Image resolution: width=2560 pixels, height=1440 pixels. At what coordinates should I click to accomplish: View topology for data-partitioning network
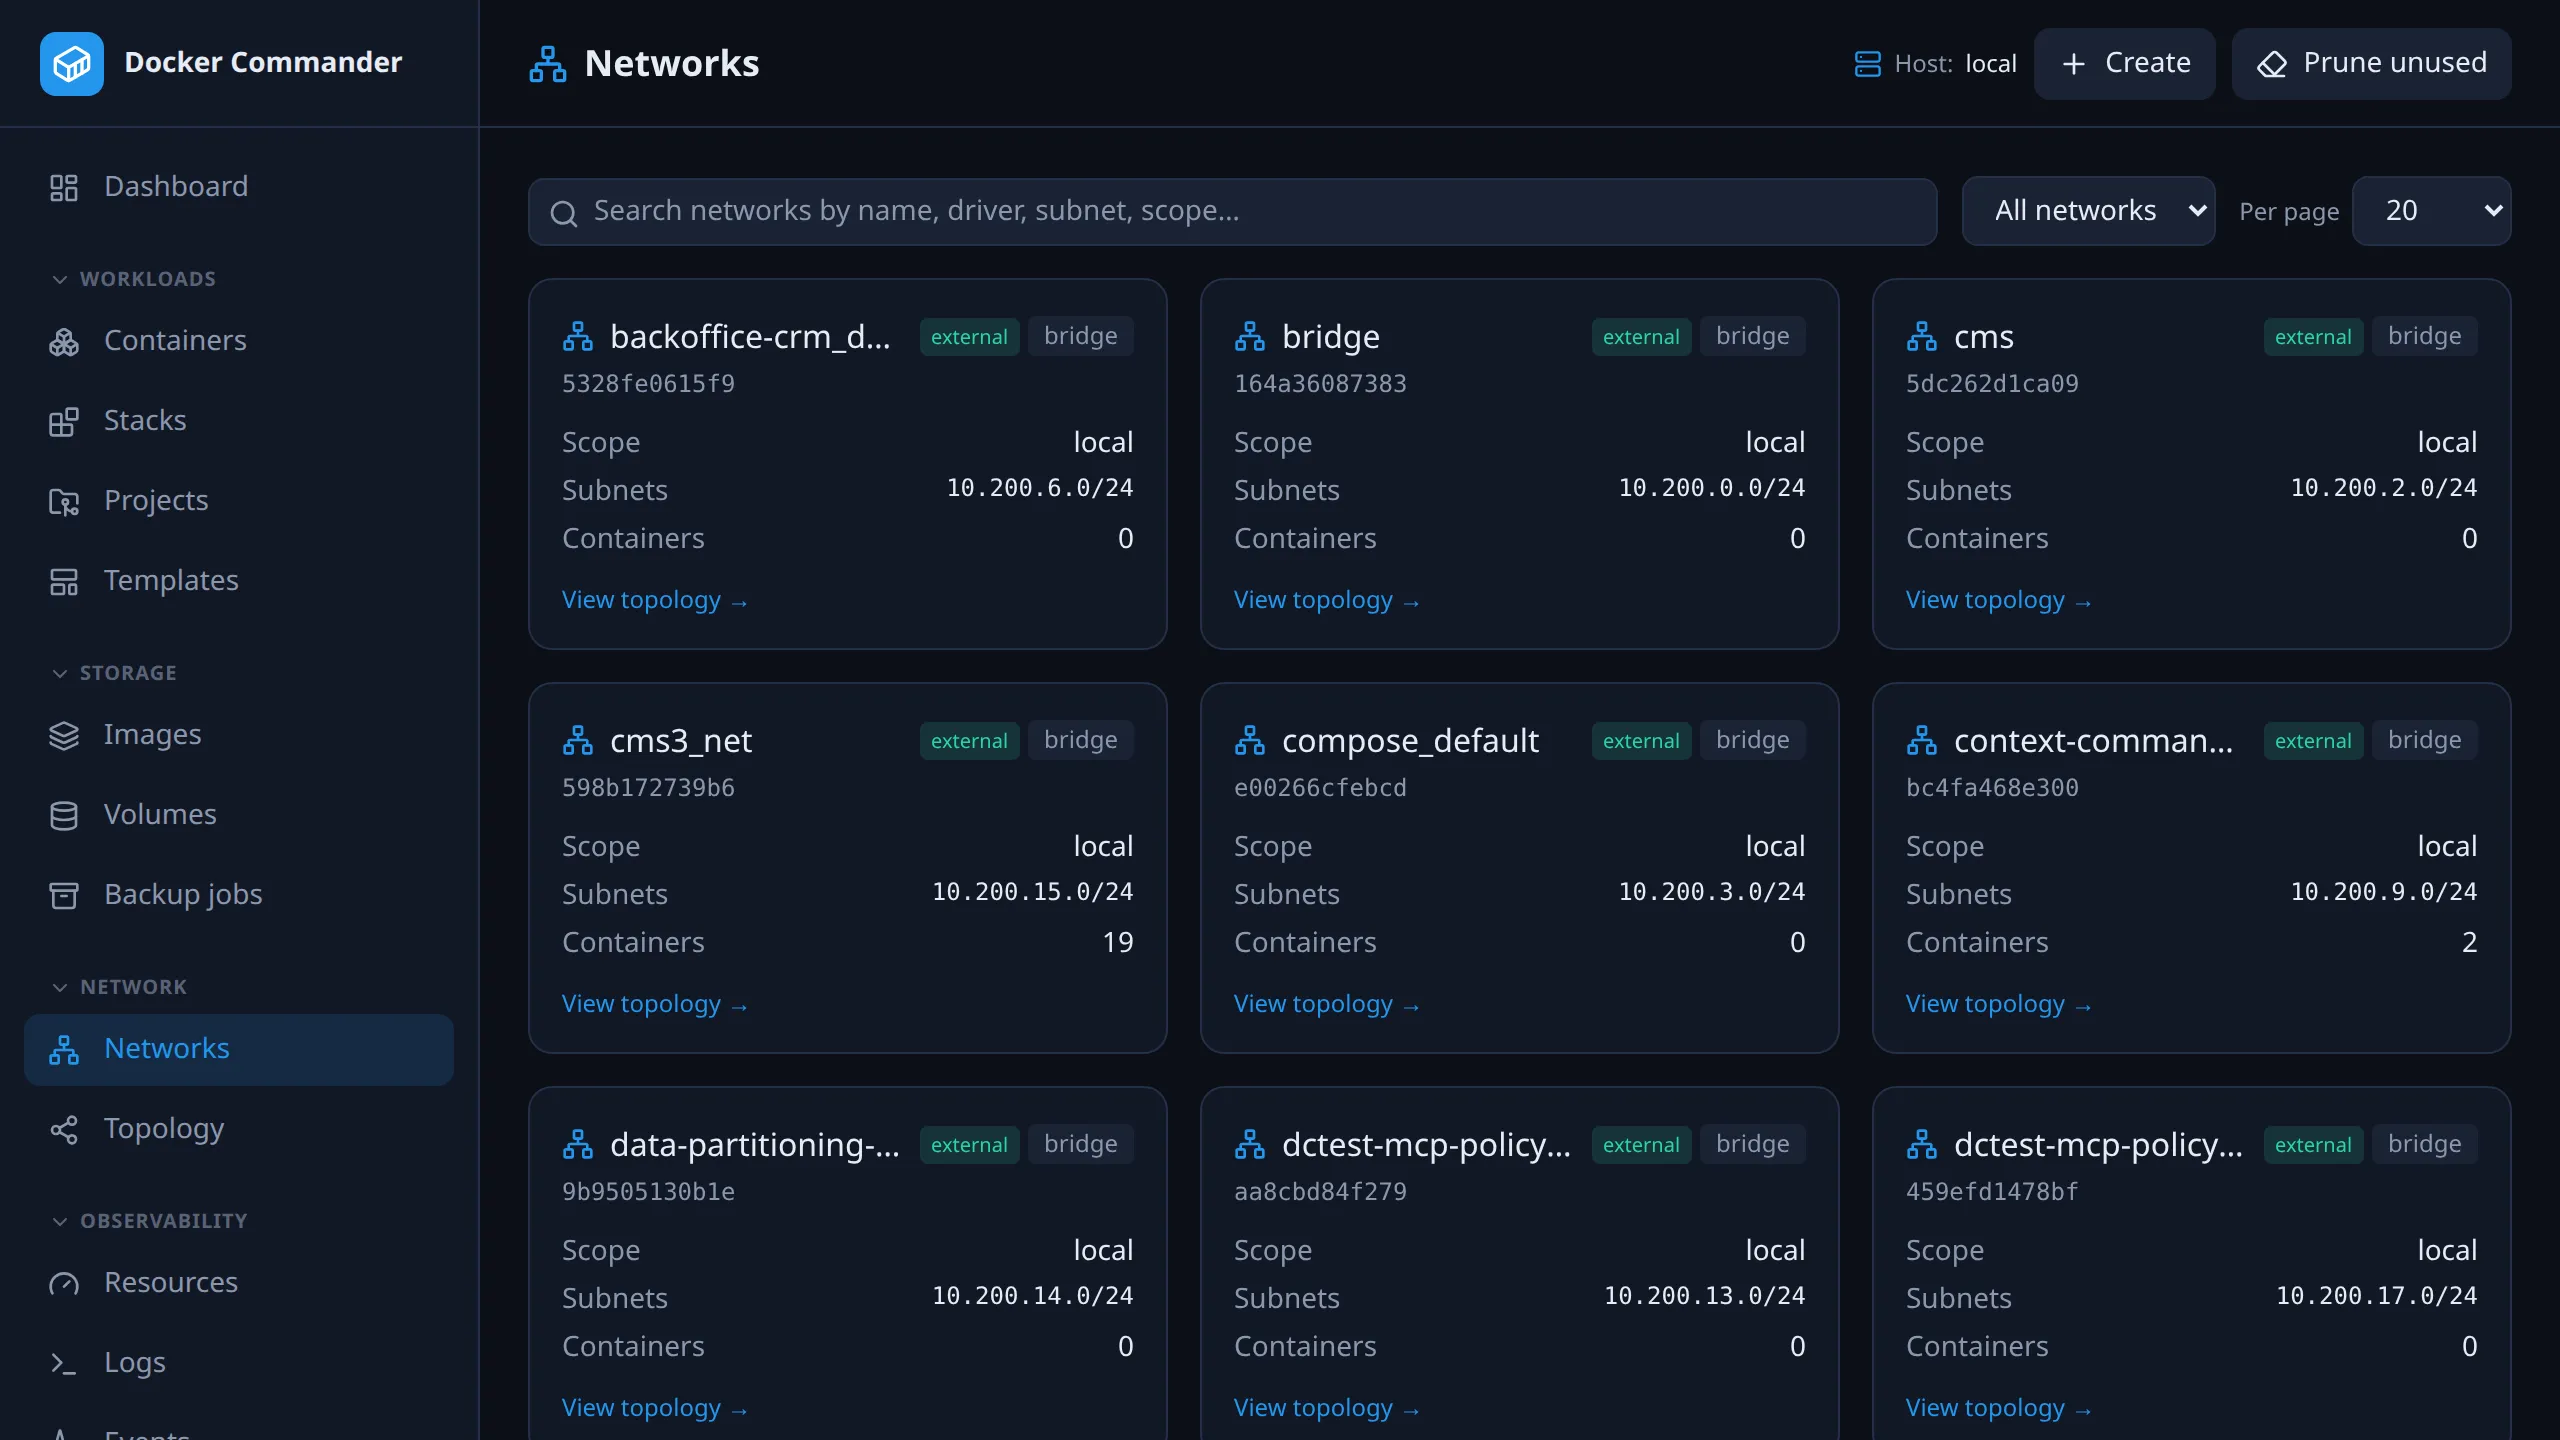[x=654, y=1408]
